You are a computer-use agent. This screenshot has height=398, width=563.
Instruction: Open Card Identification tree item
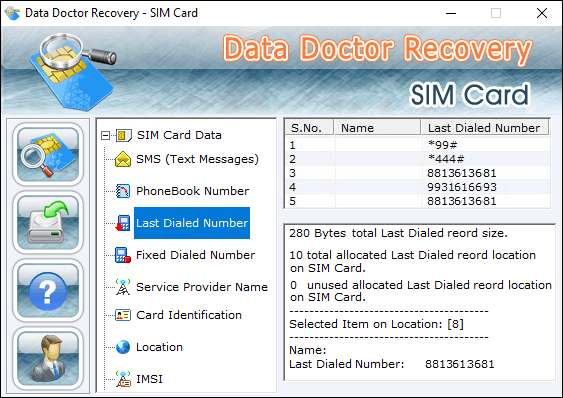pos(189,315)
